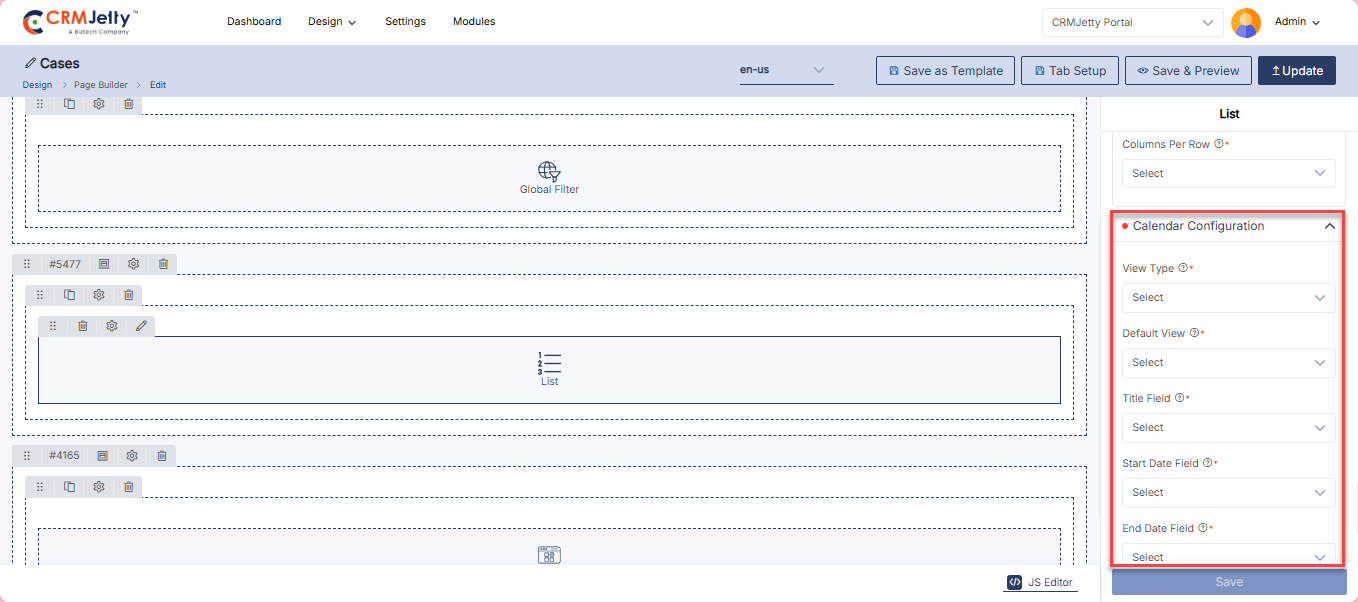This screenshot has width=1358, height=602.
Task: Delete section #5477 using its trash icon
Action: click(x=163, y=264)
